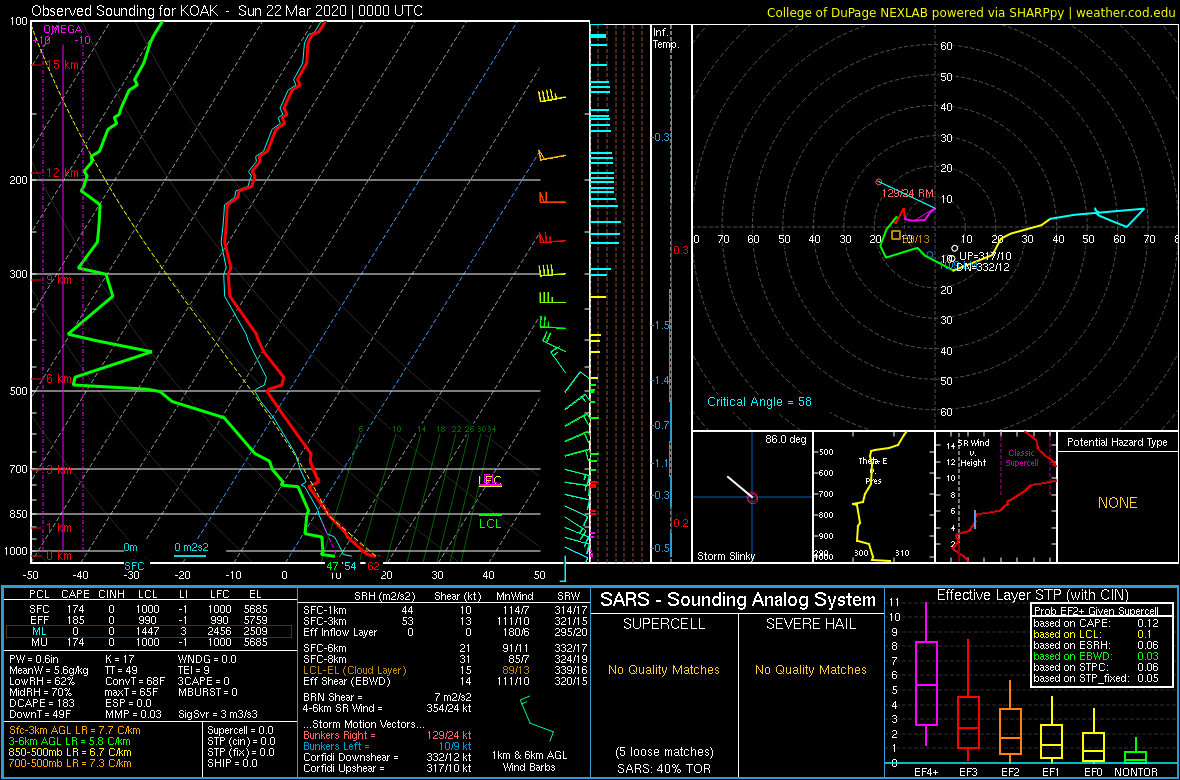Click the 700-500mb LR lapse rate
The width and height of the screenshot is (1180, 780).
tap(68, 762)
